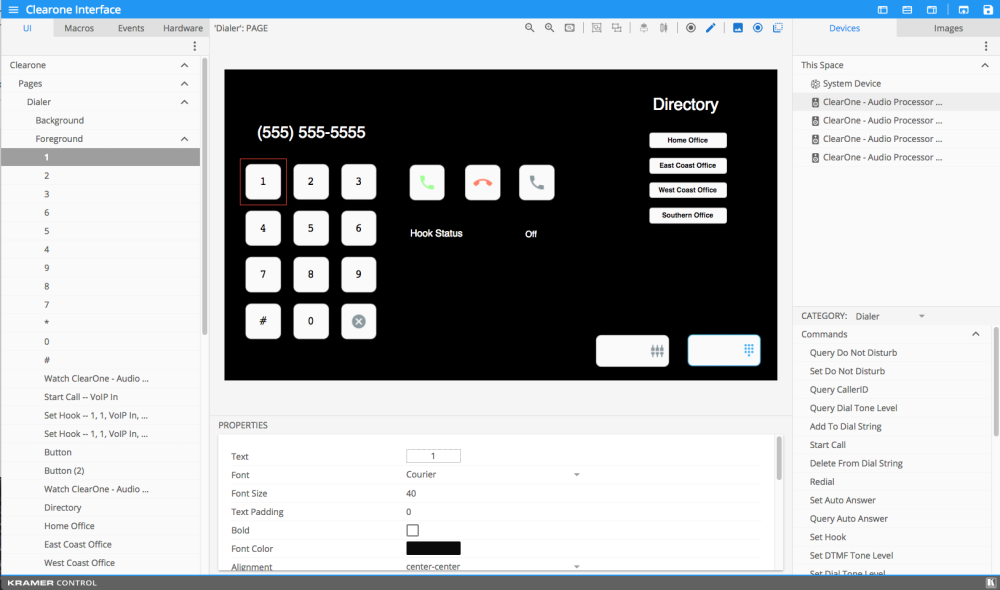Image resolution: width=1000 pixels, height=590 pixels.
Task: Switch to the Events tab
Action: coord(131,28)
